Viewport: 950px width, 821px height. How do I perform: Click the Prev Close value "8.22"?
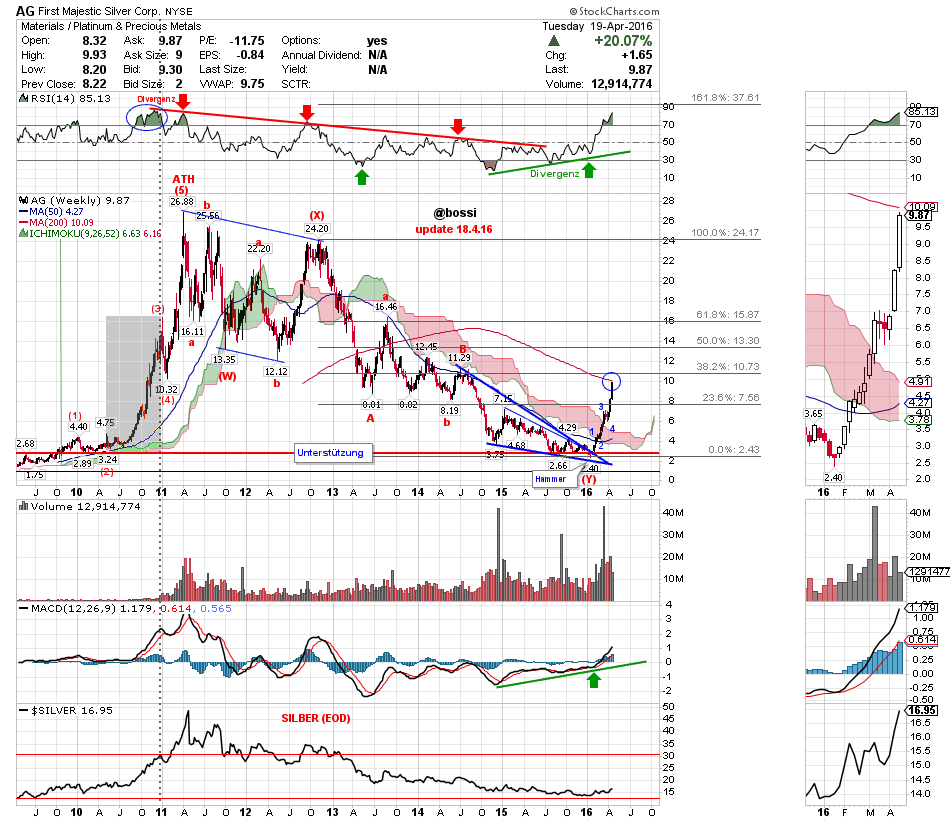tap(95, 84)
